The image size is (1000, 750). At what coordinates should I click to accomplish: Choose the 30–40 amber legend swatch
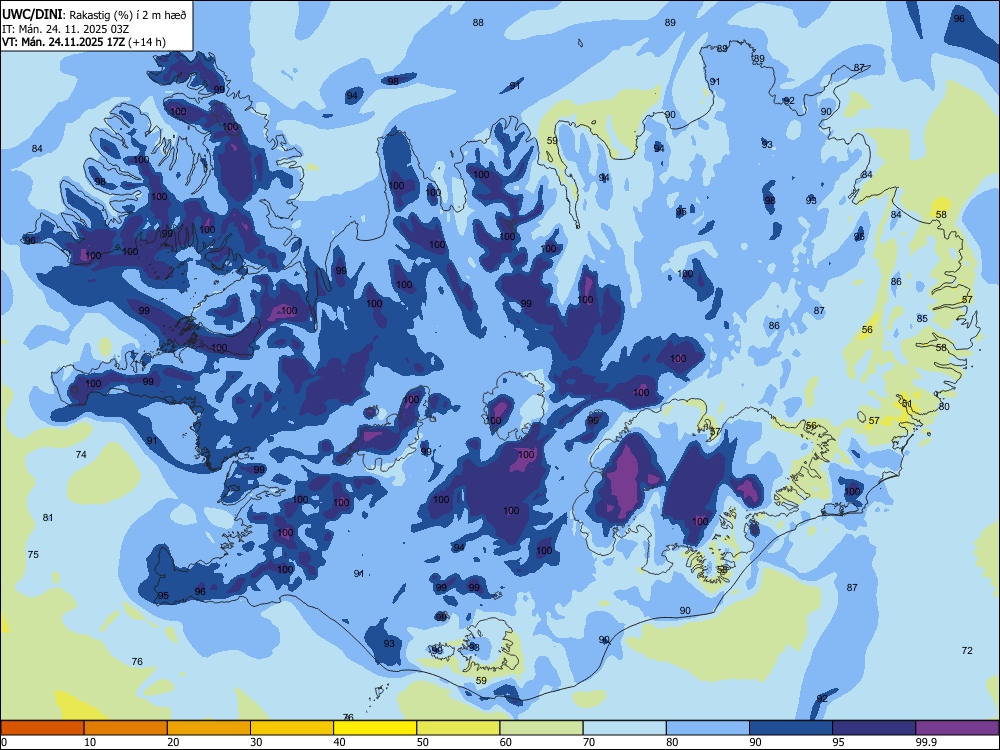[292, 728]
